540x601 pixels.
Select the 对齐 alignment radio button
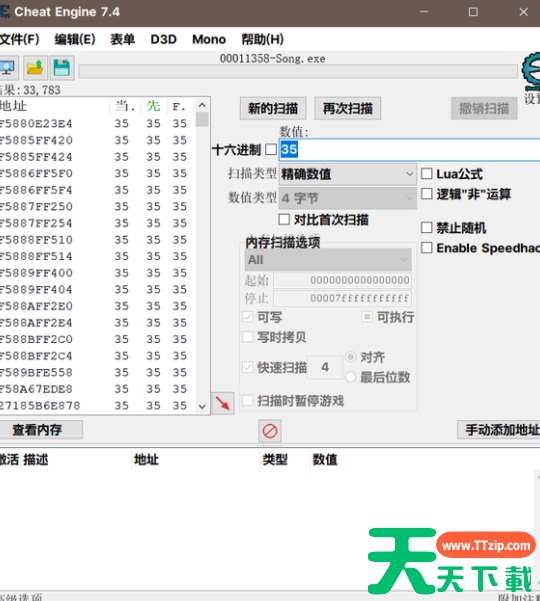[350, 357]
